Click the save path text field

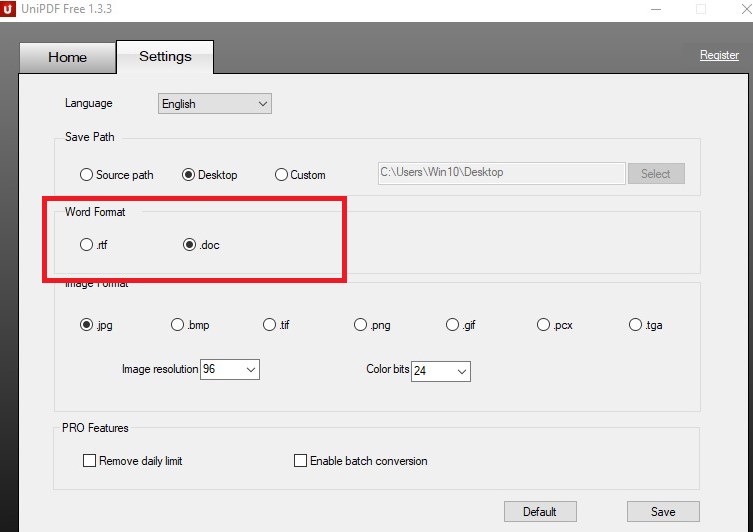tap(501, 173)
